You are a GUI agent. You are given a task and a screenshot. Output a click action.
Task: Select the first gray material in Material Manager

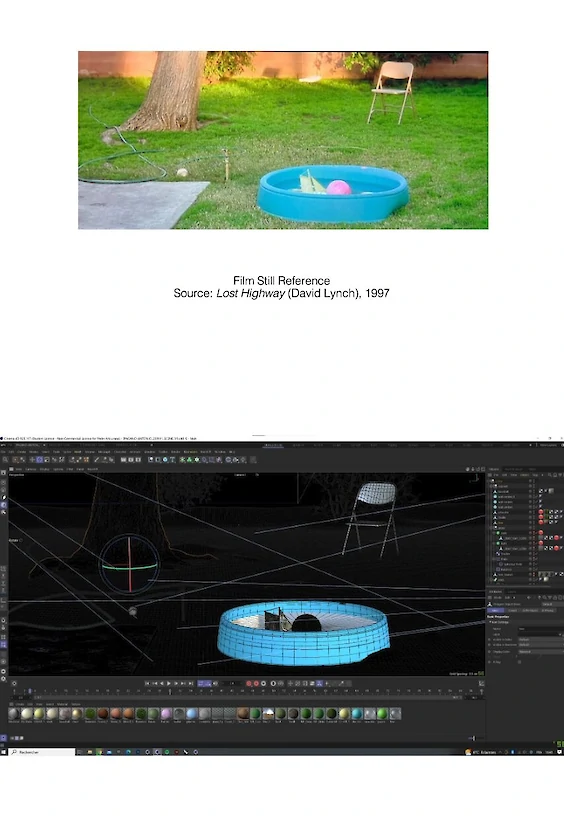point(14,714)
